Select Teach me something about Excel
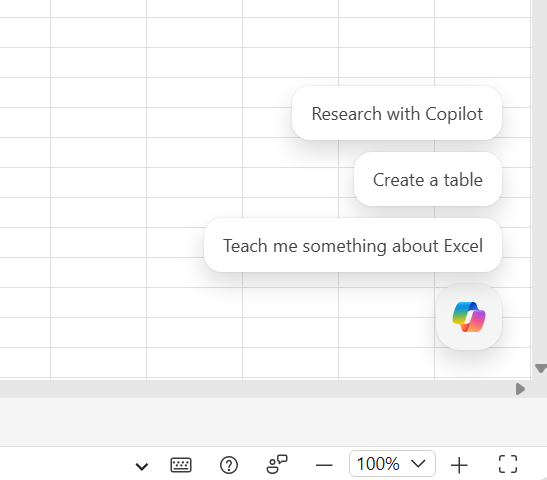 (x=353, y=245)
